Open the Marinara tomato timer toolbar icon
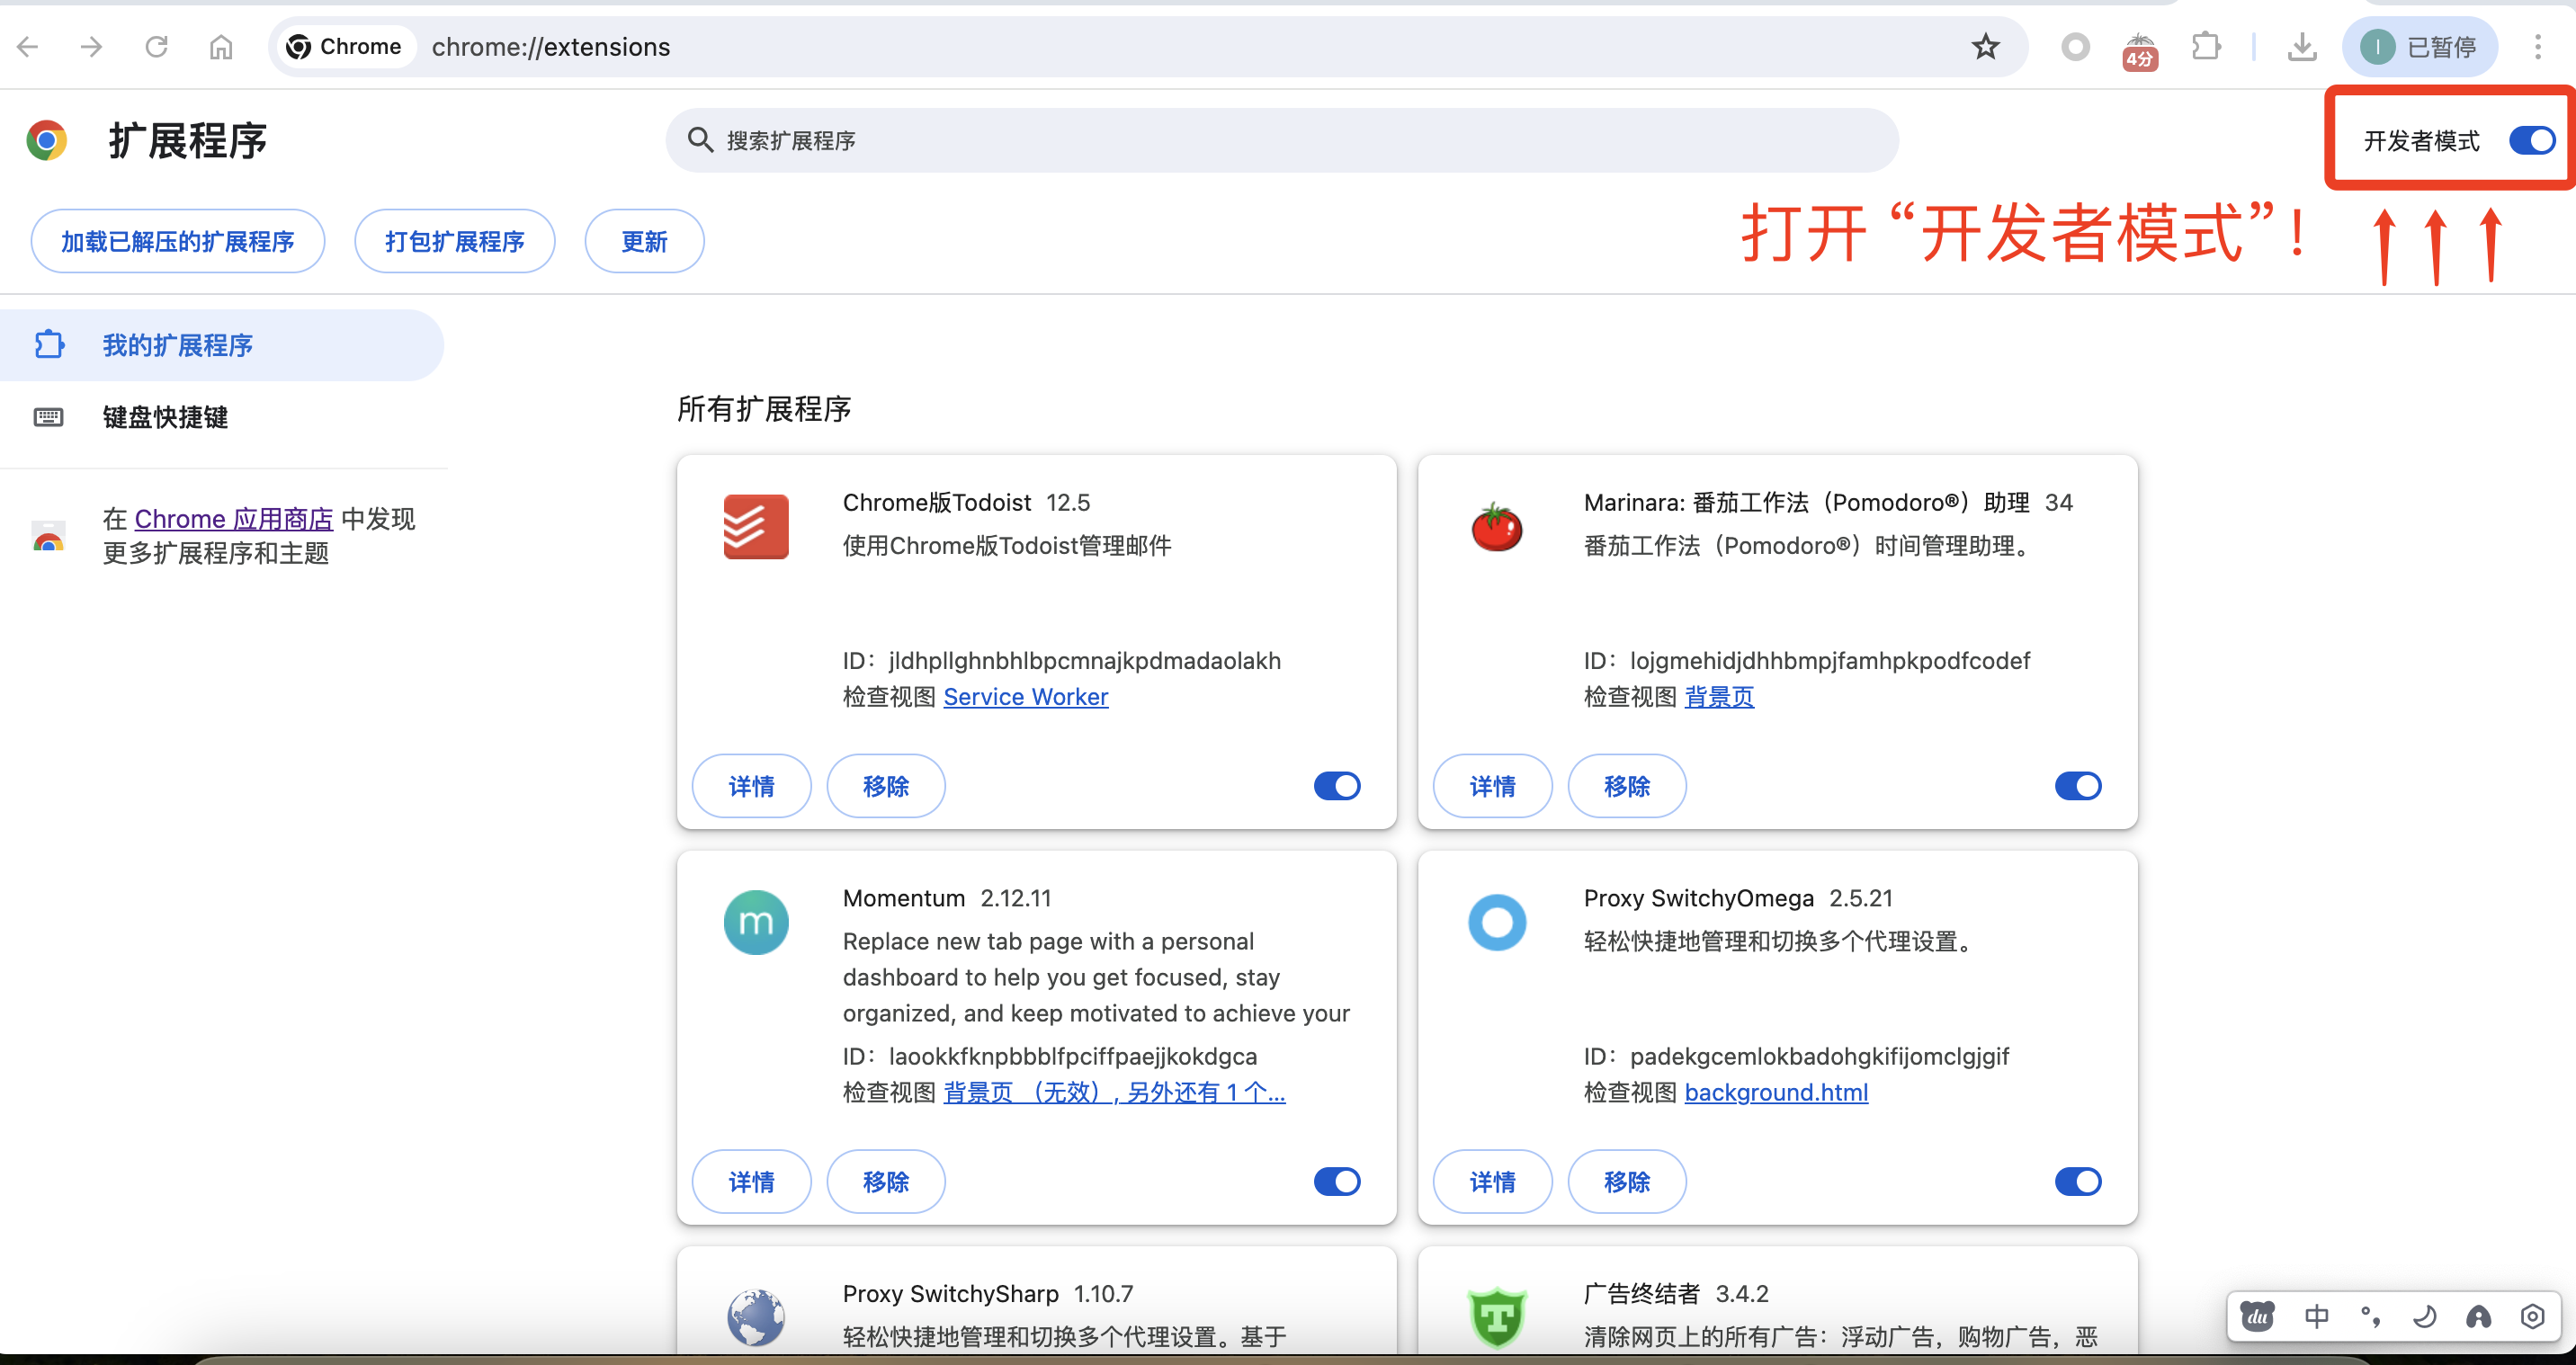The width and height of the screenshot is (2576, 1365). [x=2140, y=50]
